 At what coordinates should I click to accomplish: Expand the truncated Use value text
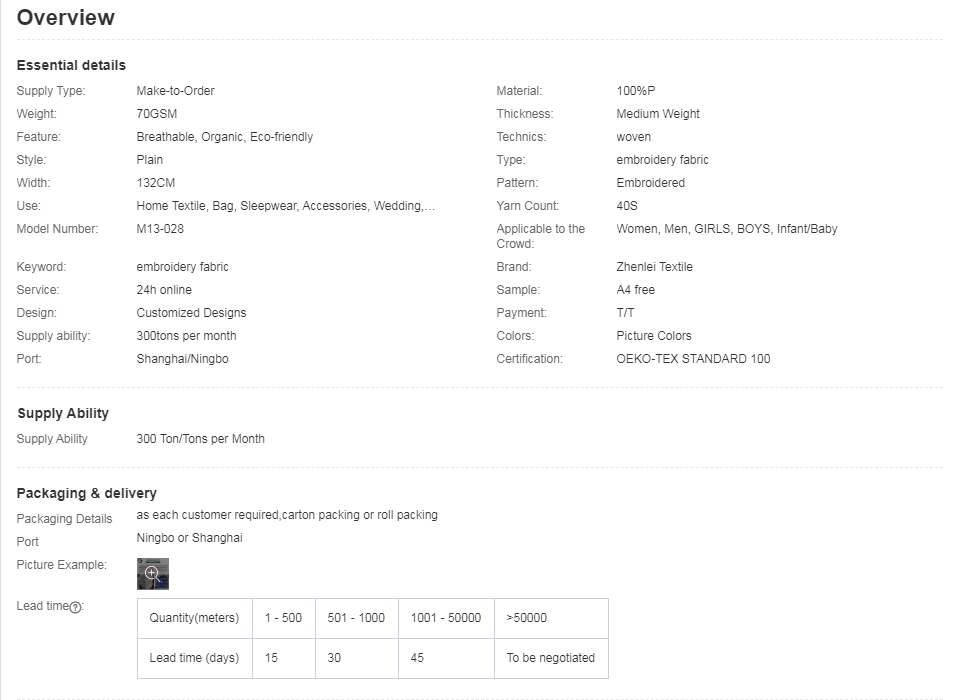(x=286, y=206)
